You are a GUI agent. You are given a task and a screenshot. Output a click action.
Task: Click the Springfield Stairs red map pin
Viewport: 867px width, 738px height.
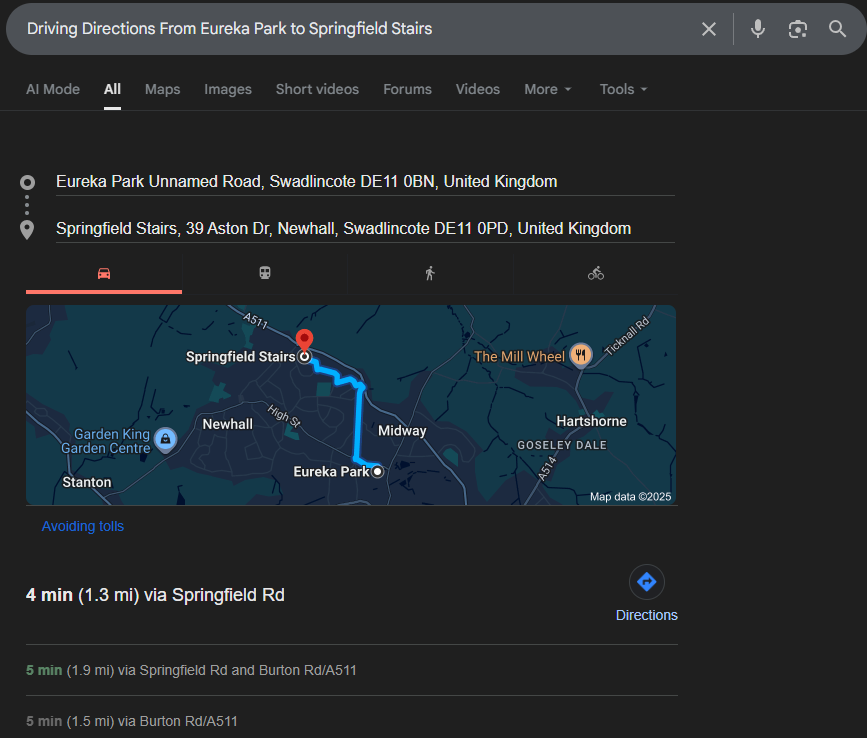(304, 340)
